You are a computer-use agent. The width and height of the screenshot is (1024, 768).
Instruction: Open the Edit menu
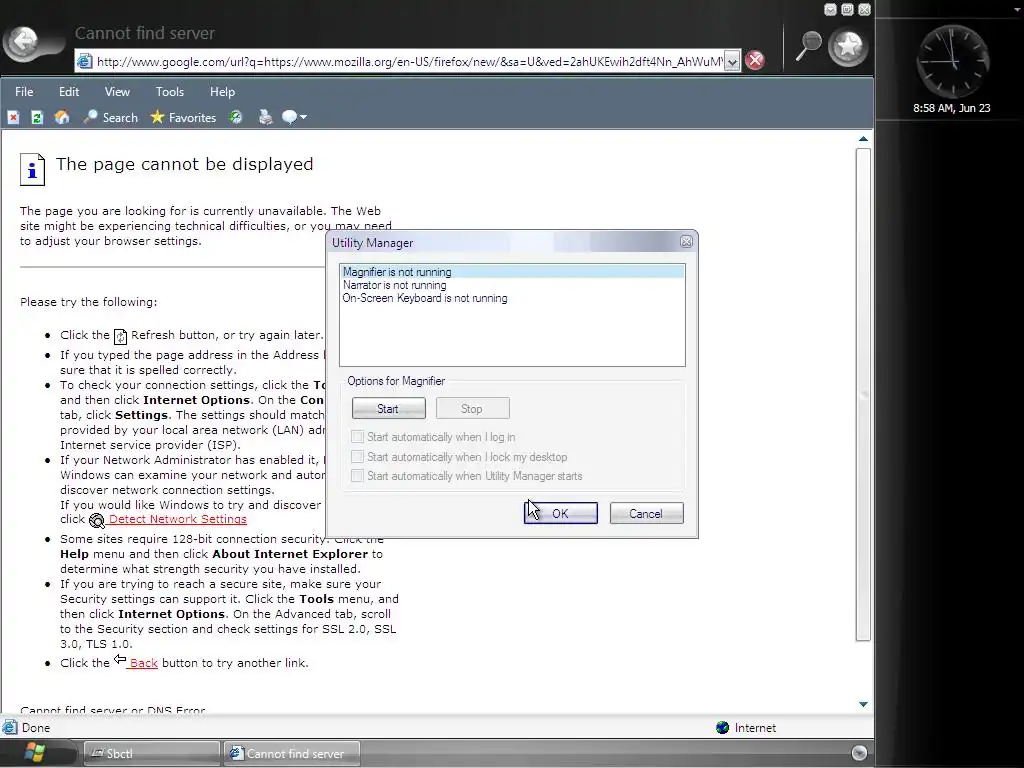click(x=69, y=92)
